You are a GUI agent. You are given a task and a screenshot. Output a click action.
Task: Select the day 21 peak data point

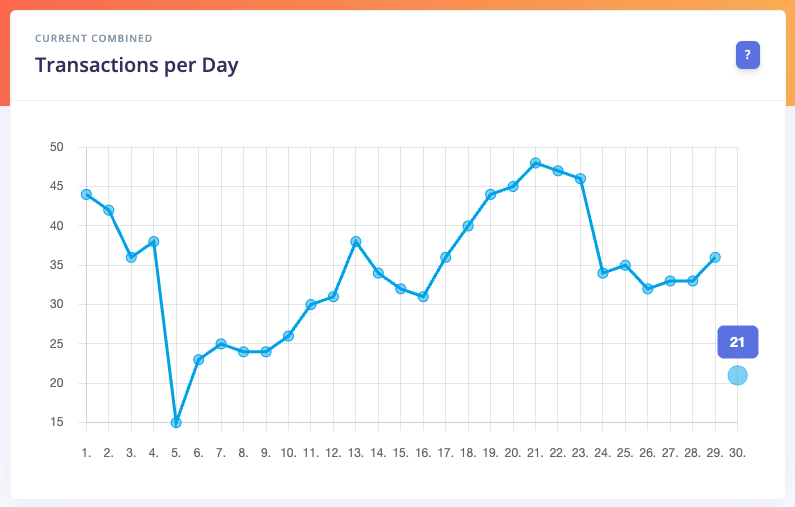(536, 163)
